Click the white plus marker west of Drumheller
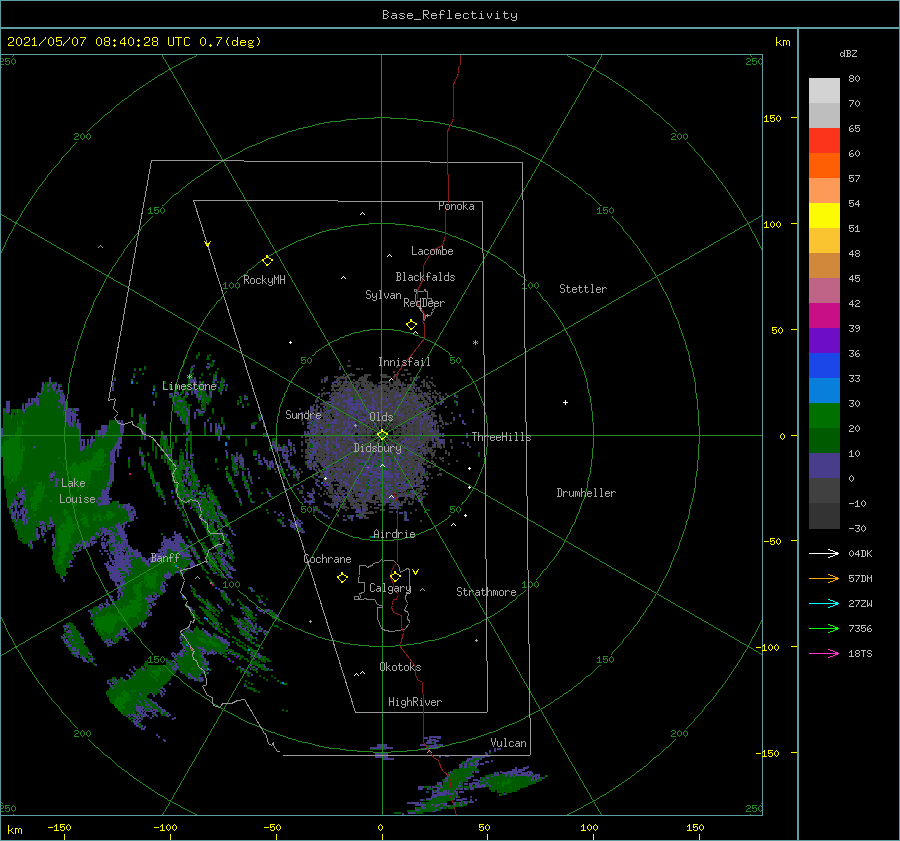 tap(565, 402)
